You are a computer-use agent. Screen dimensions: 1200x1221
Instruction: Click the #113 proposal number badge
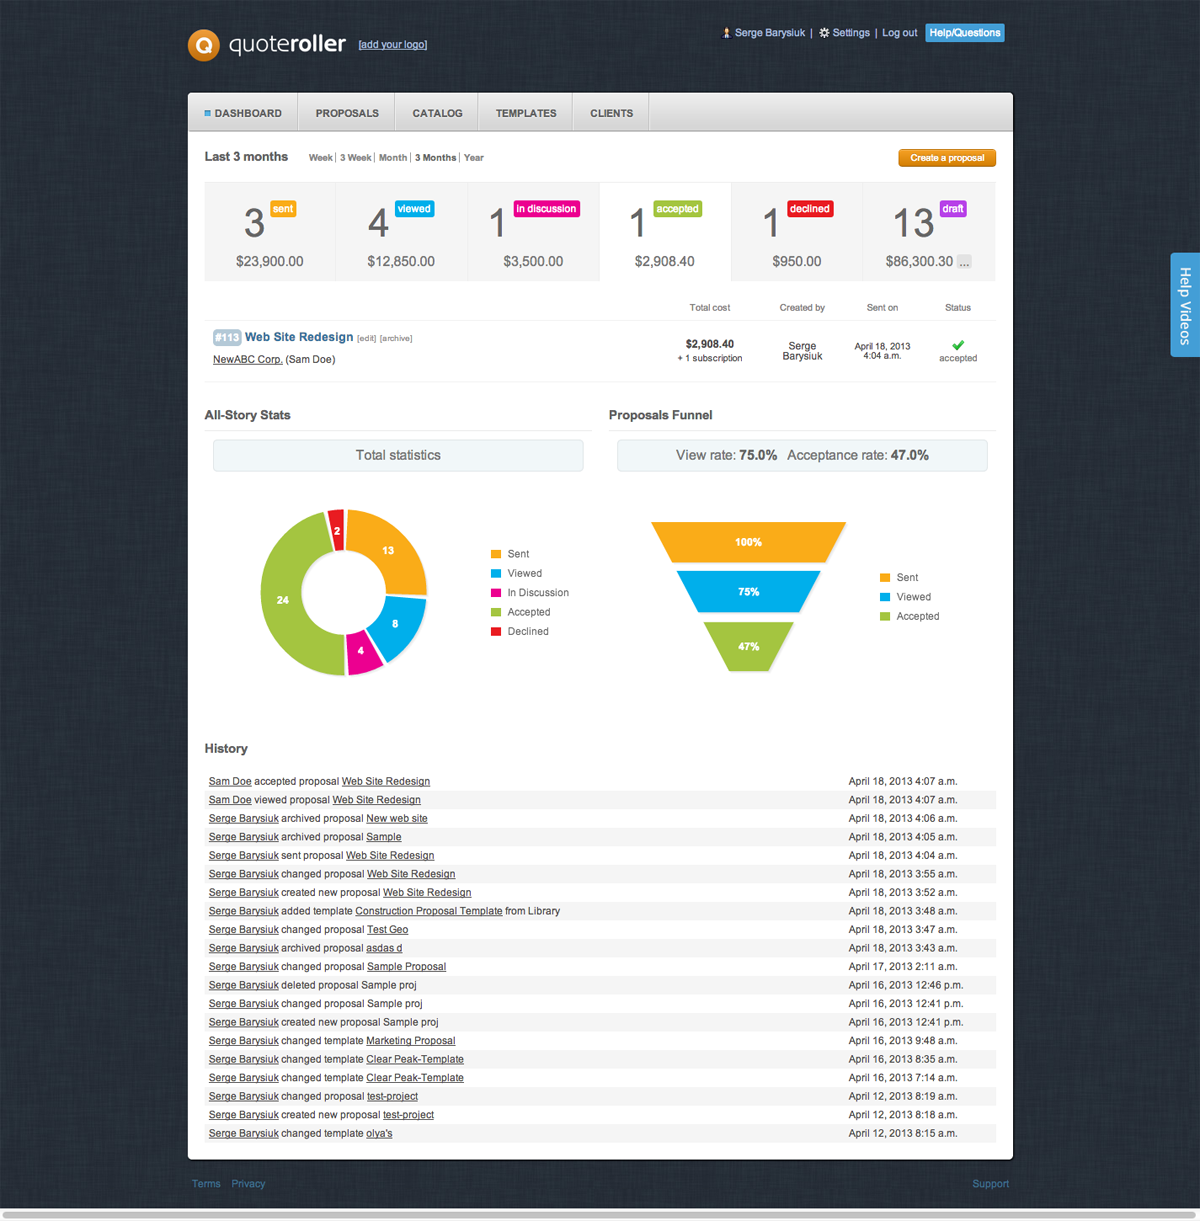(x=227, y=338)
